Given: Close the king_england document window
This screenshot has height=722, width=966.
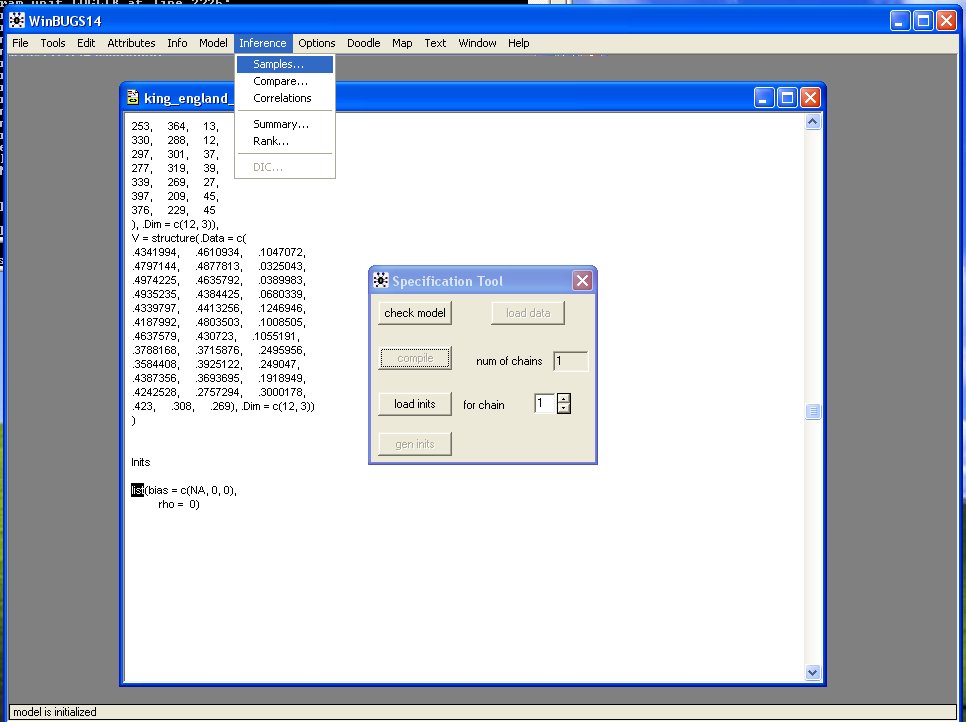Looking at the screenshot, I should pos(810,97).
